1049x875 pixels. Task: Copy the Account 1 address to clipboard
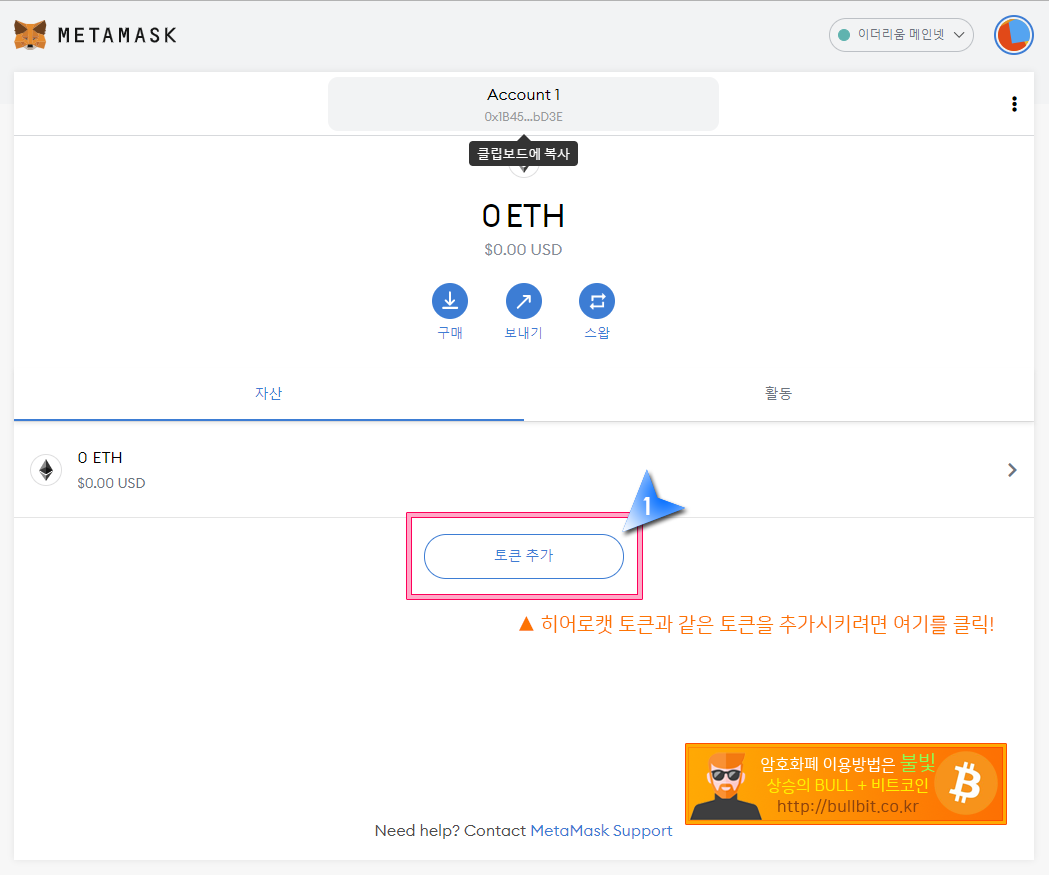click(x=523, y=104)
